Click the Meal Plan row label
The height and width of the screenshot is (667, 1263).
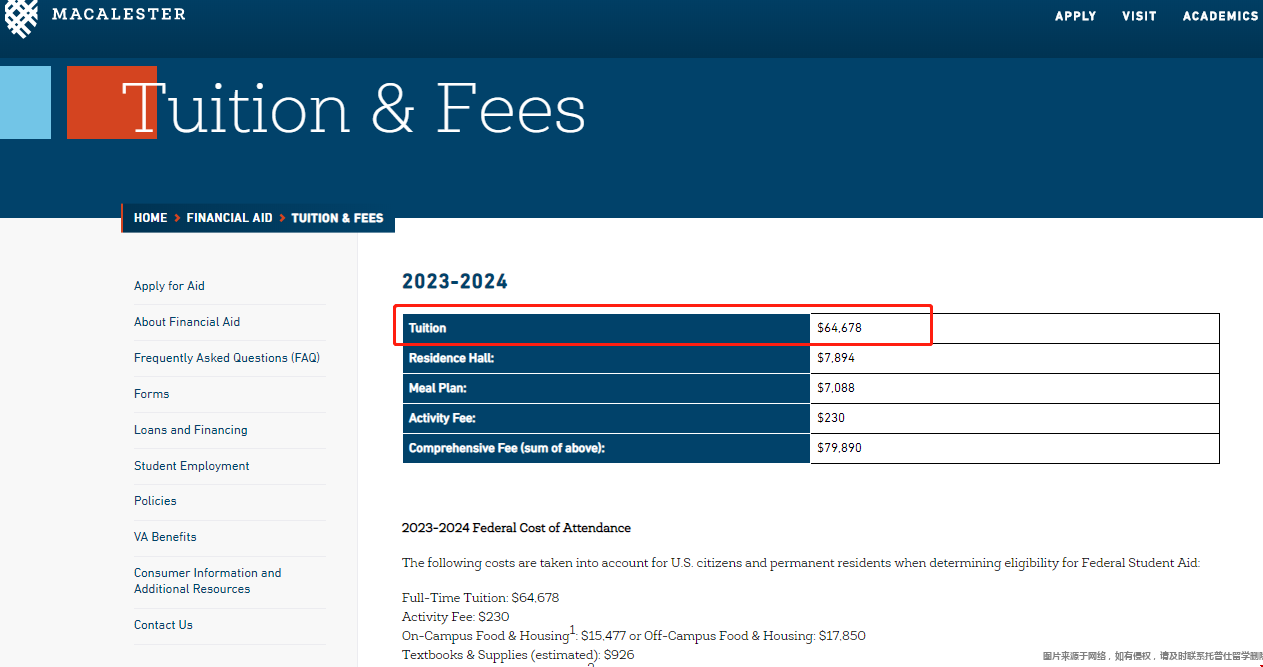point(606,388)
